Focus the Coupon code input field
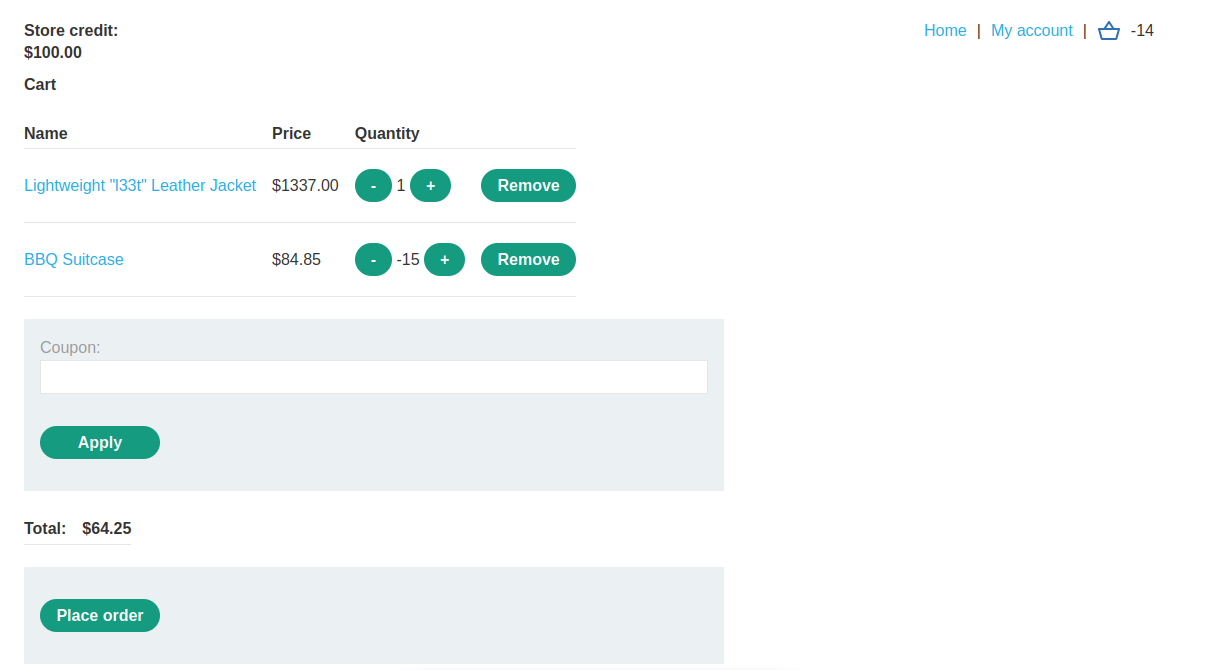 pyautogui.click(x=373, y=377)
